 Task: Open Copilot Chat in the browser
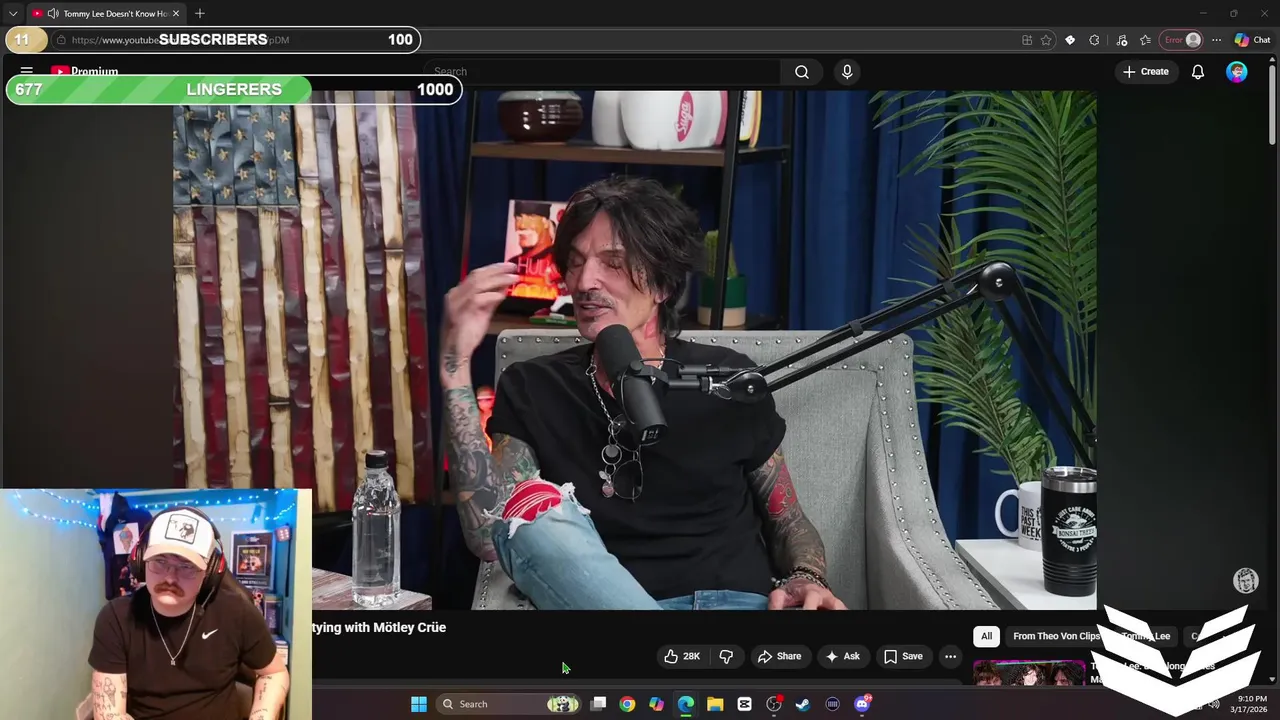[x=1252, y=40]
